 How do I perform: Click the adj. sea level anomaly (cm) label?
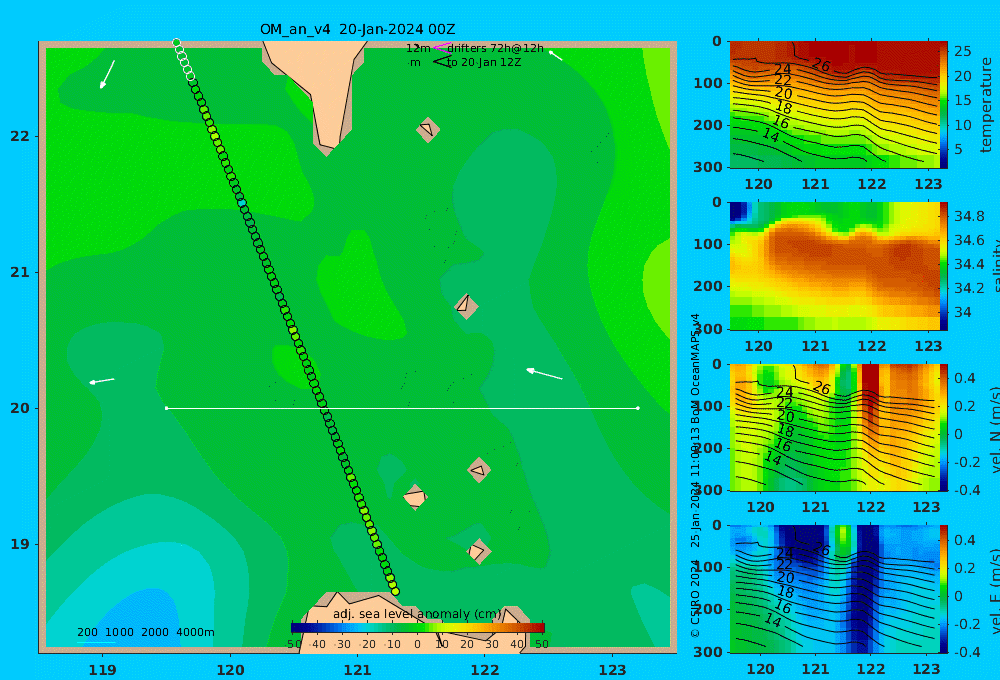point(417,614)
